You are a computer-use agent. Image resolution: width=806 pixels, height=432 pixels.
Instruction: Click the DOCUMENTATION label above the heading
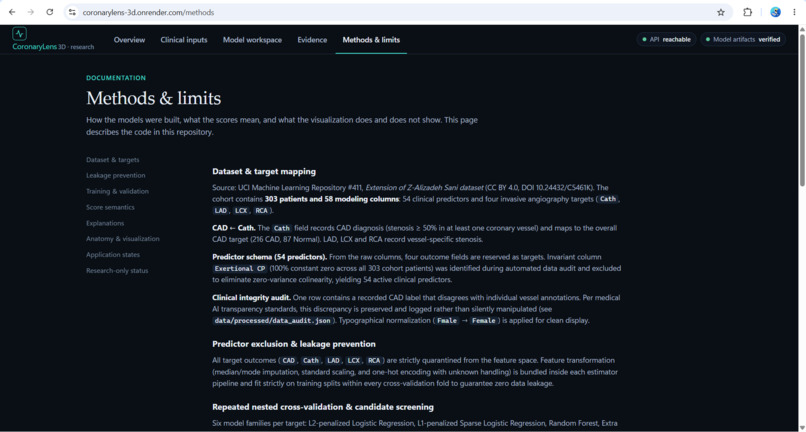tap(116, 78)
